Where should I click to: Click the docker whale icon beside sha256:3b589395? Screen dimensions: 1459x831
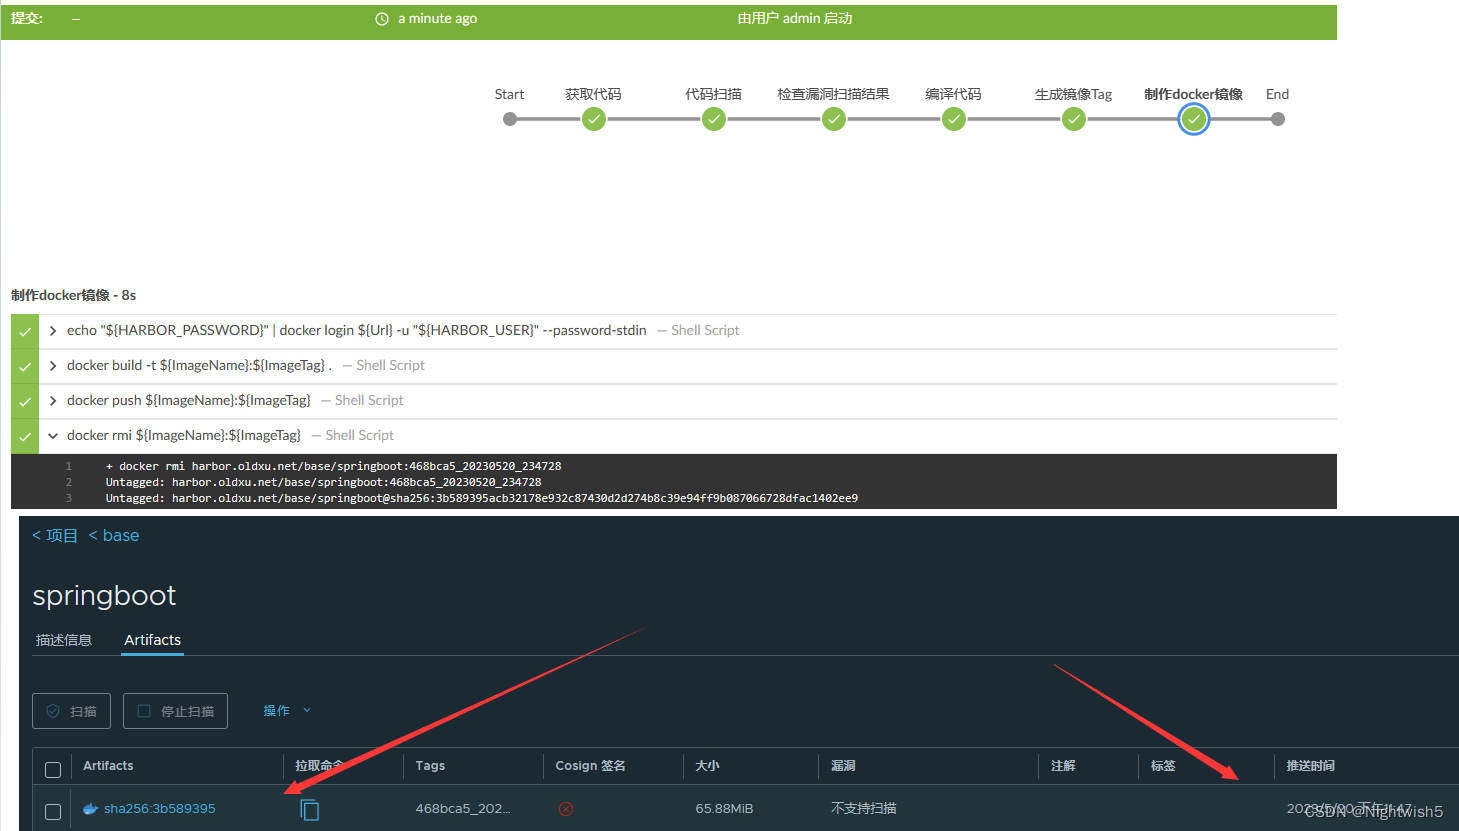tap(91, 809)
